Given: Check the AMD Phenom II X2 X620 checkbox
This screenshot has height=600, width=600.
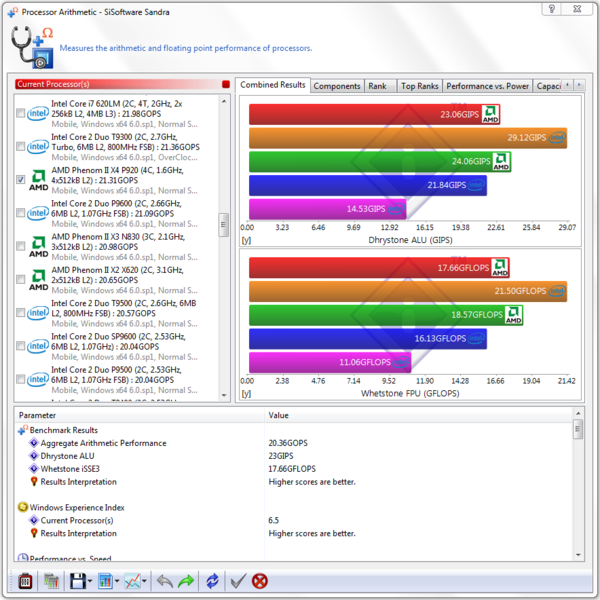Looking at the screenshot, I should click(x=21, y=279).
